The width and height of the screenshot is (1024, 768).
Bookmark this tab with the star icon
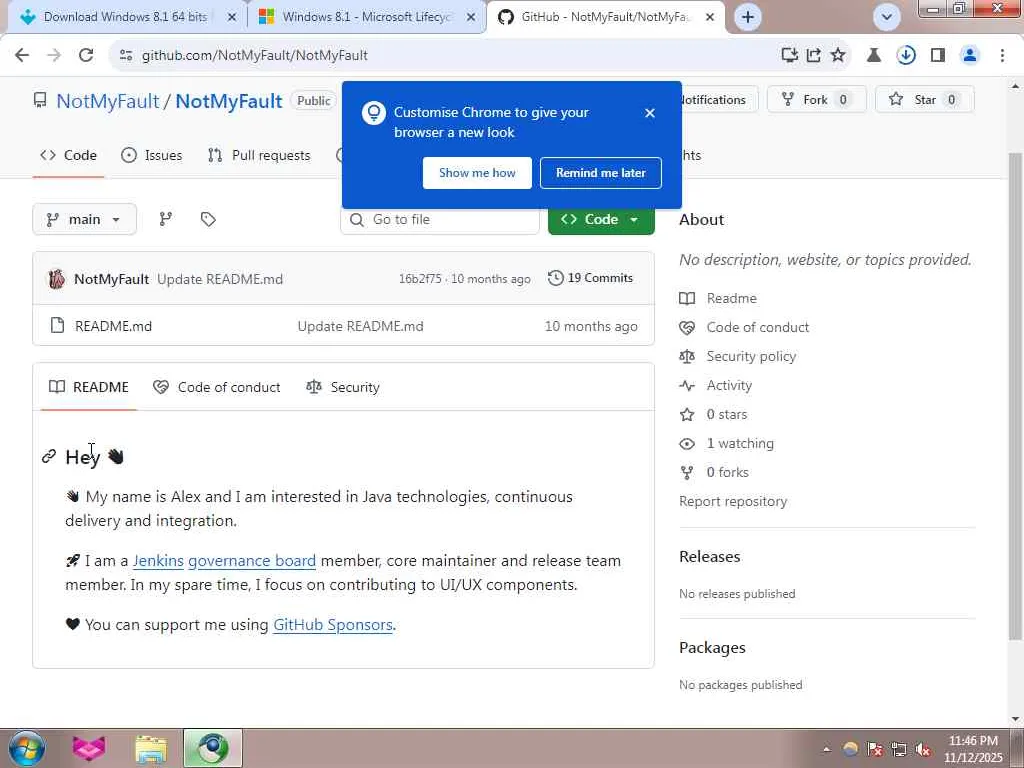click(838, 56)
